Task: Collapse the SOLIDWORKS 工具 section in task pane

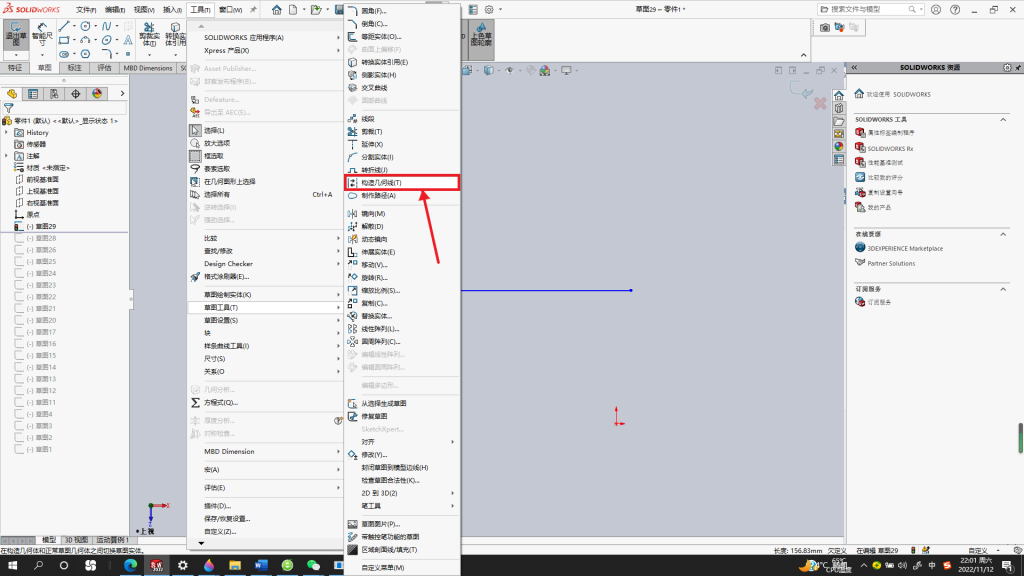Action: [x=1003, y=120]
